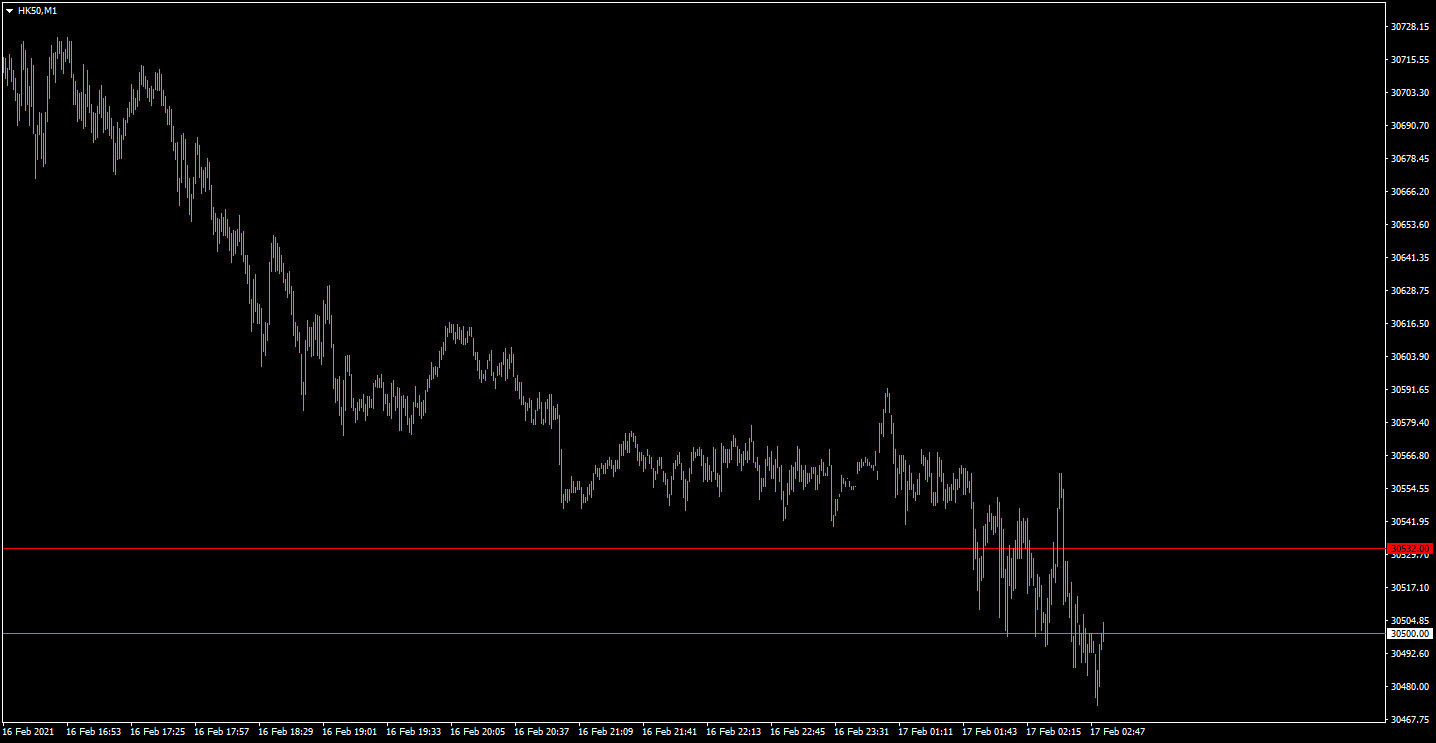Select the gray line at 30500.00
This screenshot has height=743, width=1436.
(693, 633)
